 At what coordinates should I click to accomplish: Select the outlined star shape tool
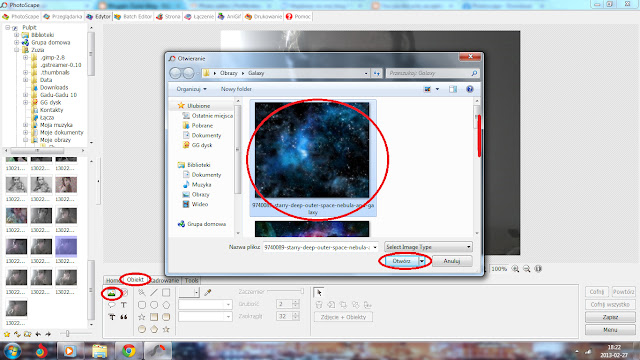tap(142, 317)
